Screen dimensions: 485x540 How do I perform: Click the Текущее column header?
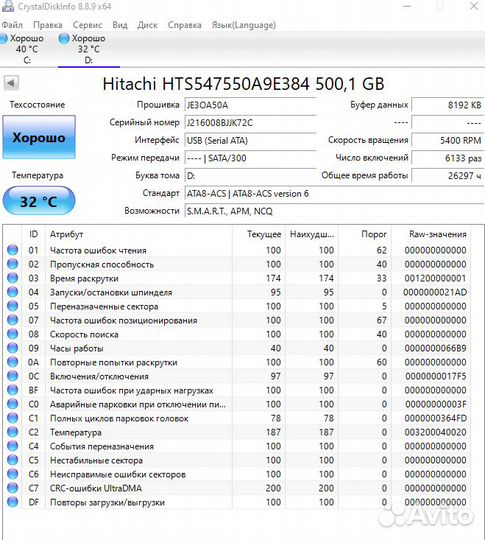click(x=258, y=234)
